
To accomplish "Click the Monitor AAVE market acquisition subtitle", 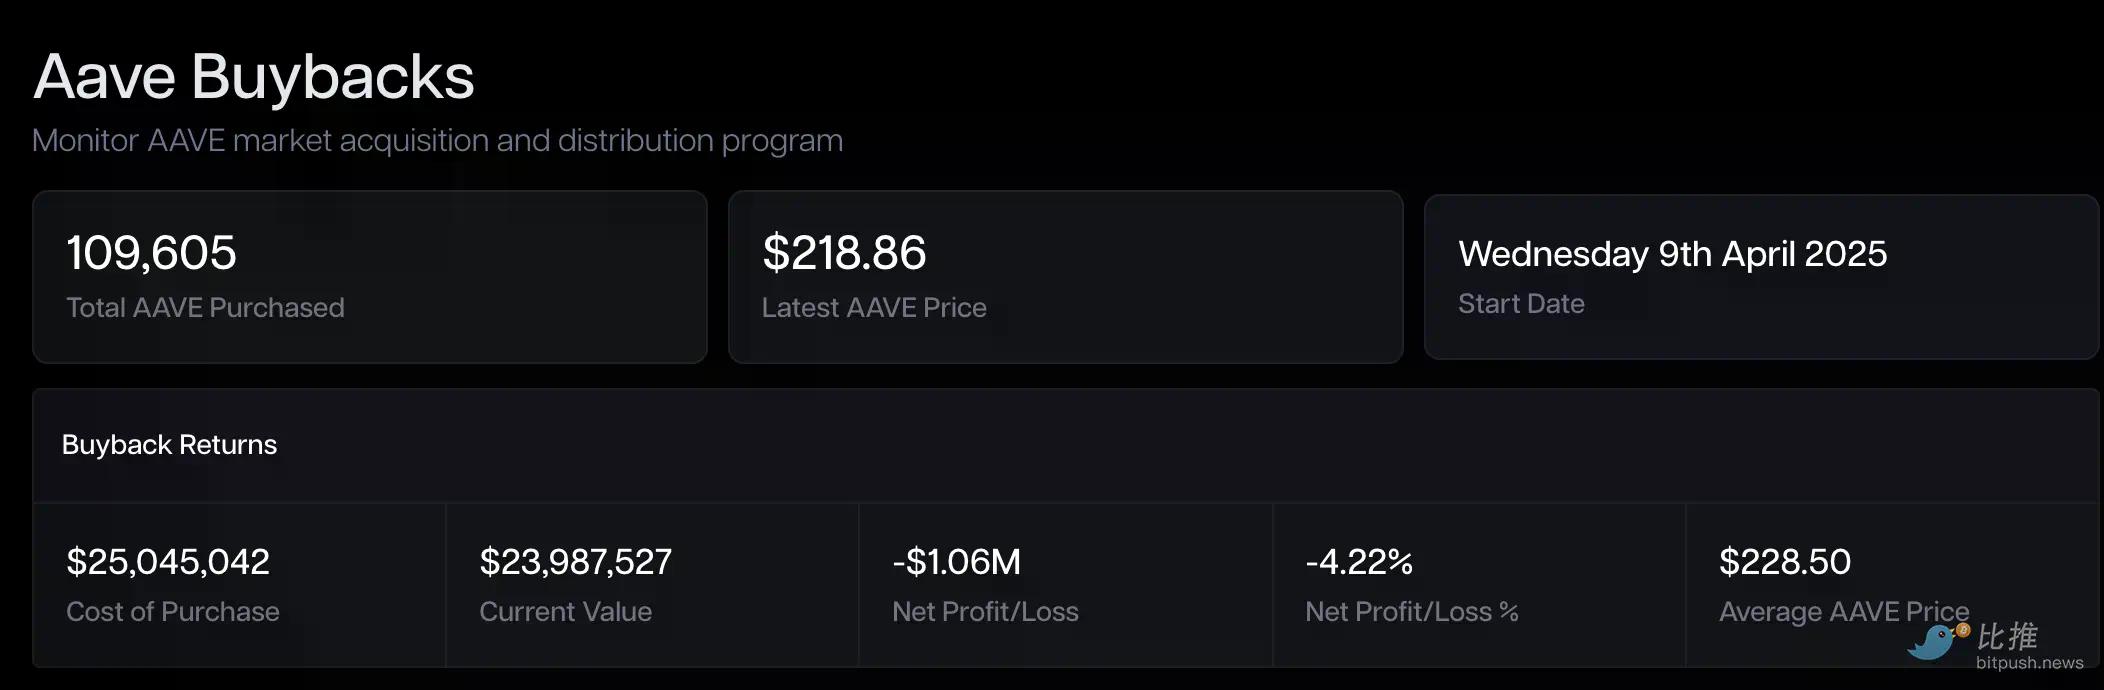I will pyautogui.click(x=437, y=141).
